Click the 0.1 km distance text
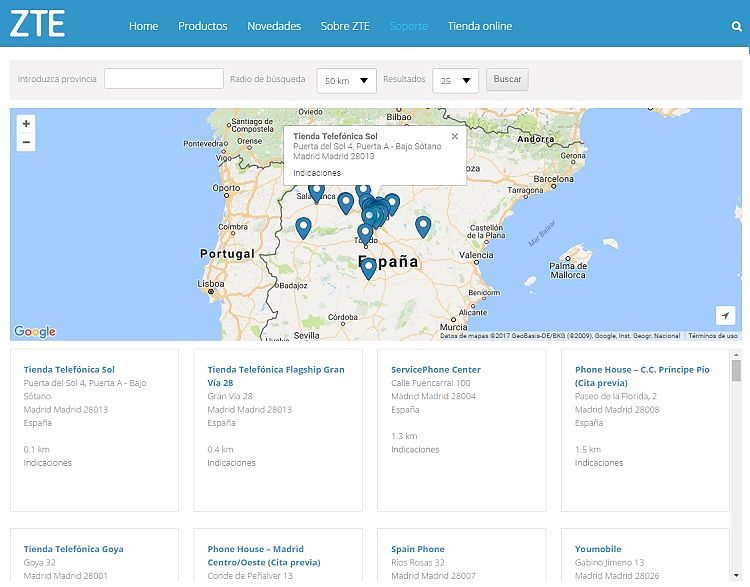Image resolution: width=750 pixels, height=587 pixels. 36,449
